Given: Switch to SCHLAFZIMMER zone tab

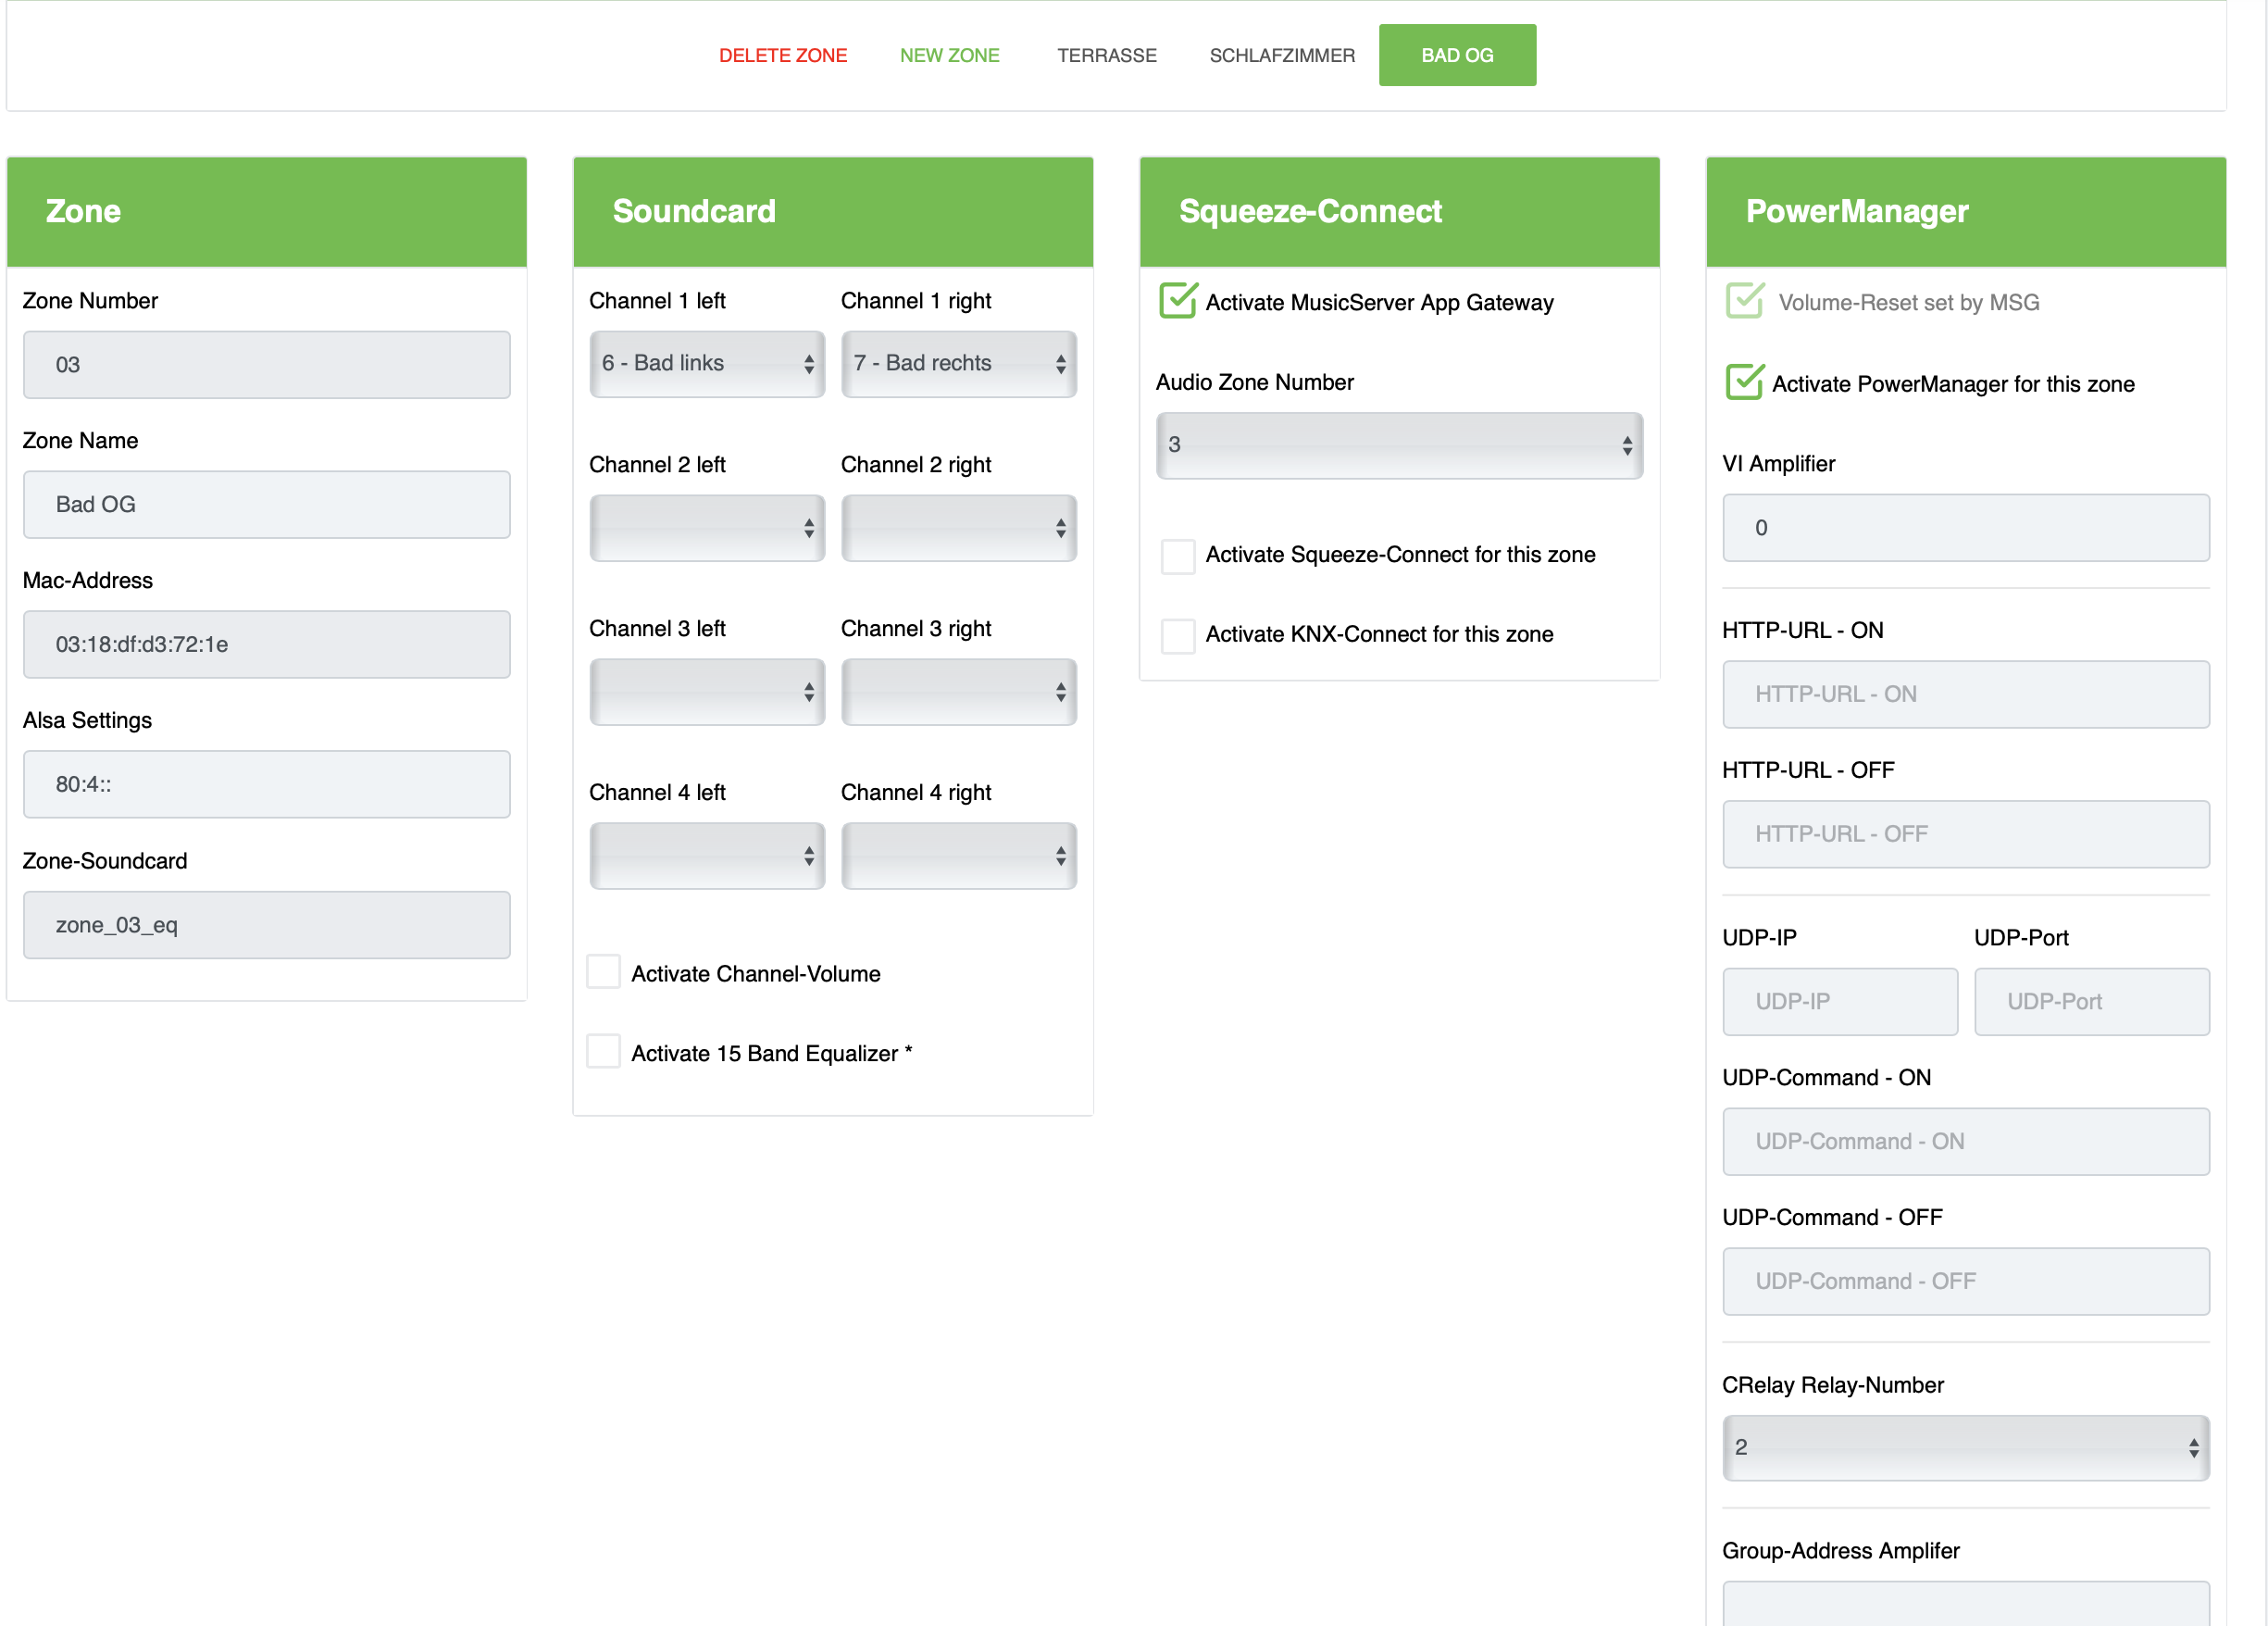Looking at the screenshot, I should click(1281, 55).
